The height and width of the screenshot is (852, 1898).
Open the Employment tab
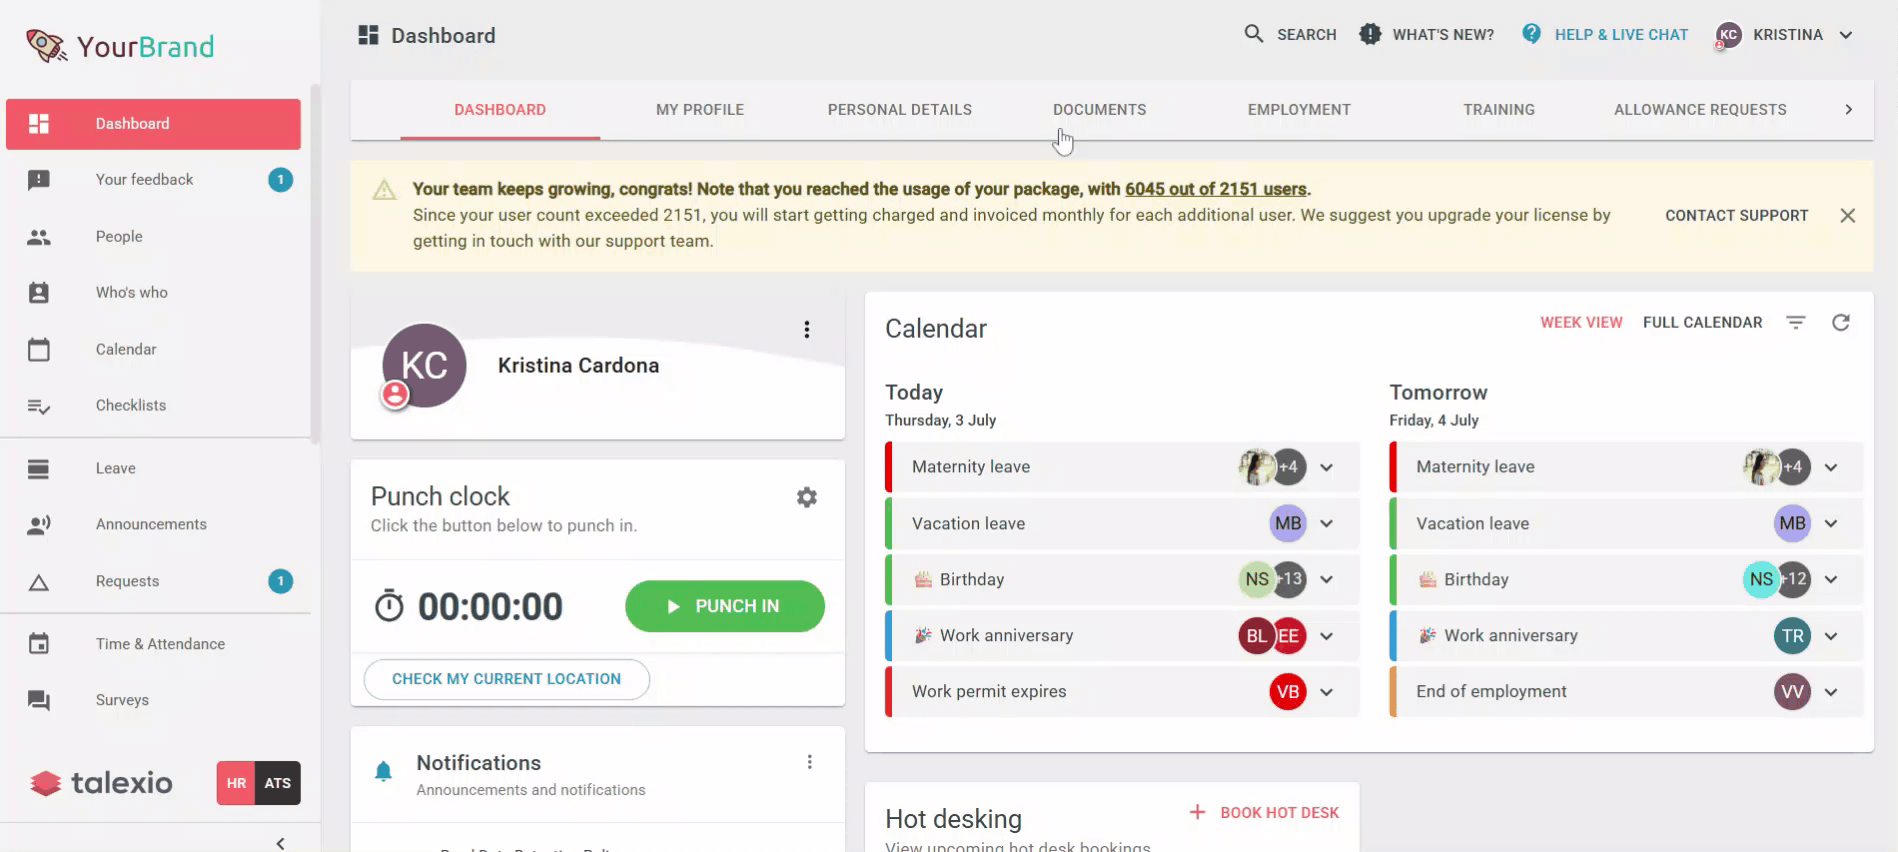(1299, 110)
